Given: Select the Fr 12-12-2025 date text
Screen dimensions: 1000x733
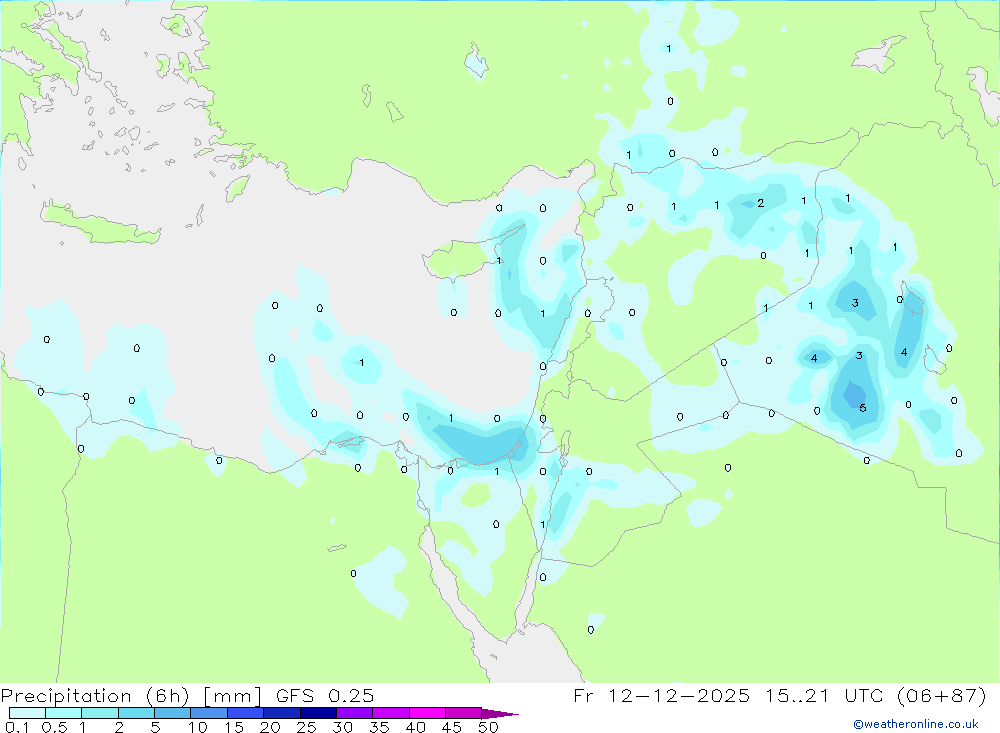Looking at the screenshot, I should (661, 695).
